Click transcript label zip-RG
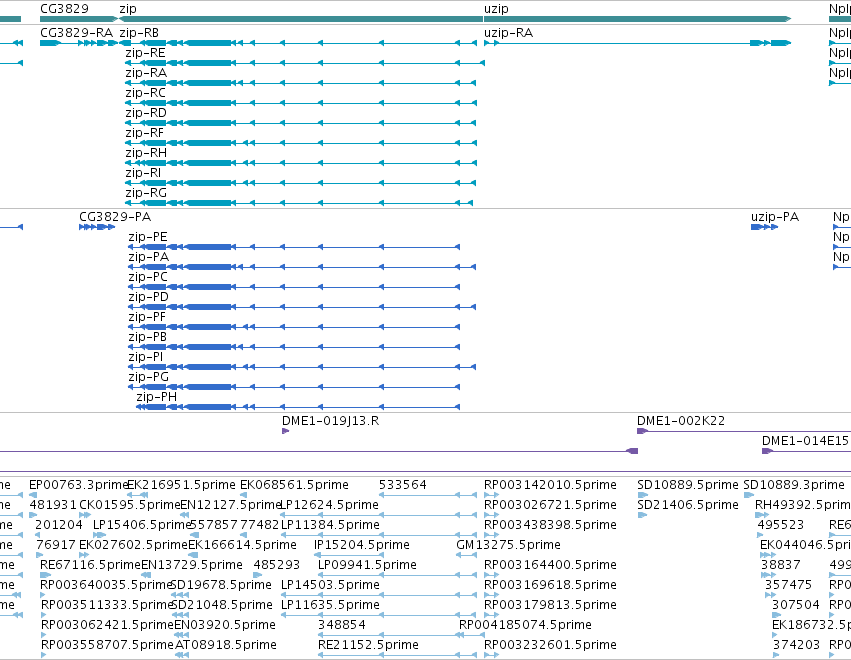Screen dimensions: 851x660 click(146, 193)
